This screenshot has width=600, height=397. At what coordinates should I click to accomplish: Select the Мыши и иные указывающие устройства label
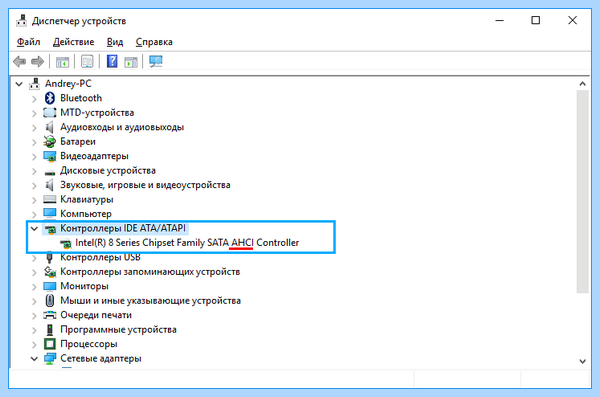click(x=150, y=301)
